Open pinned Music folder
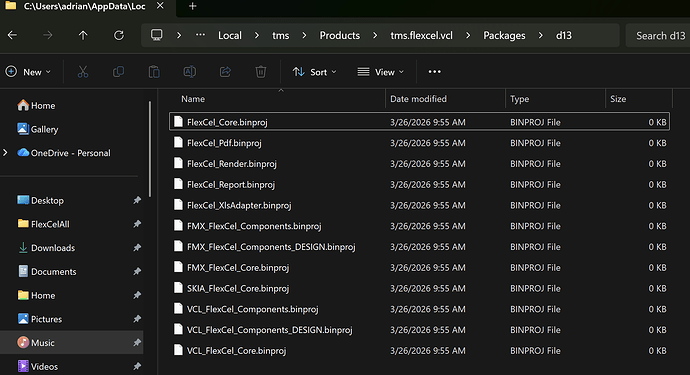690x375 pixels. point(73,342)
